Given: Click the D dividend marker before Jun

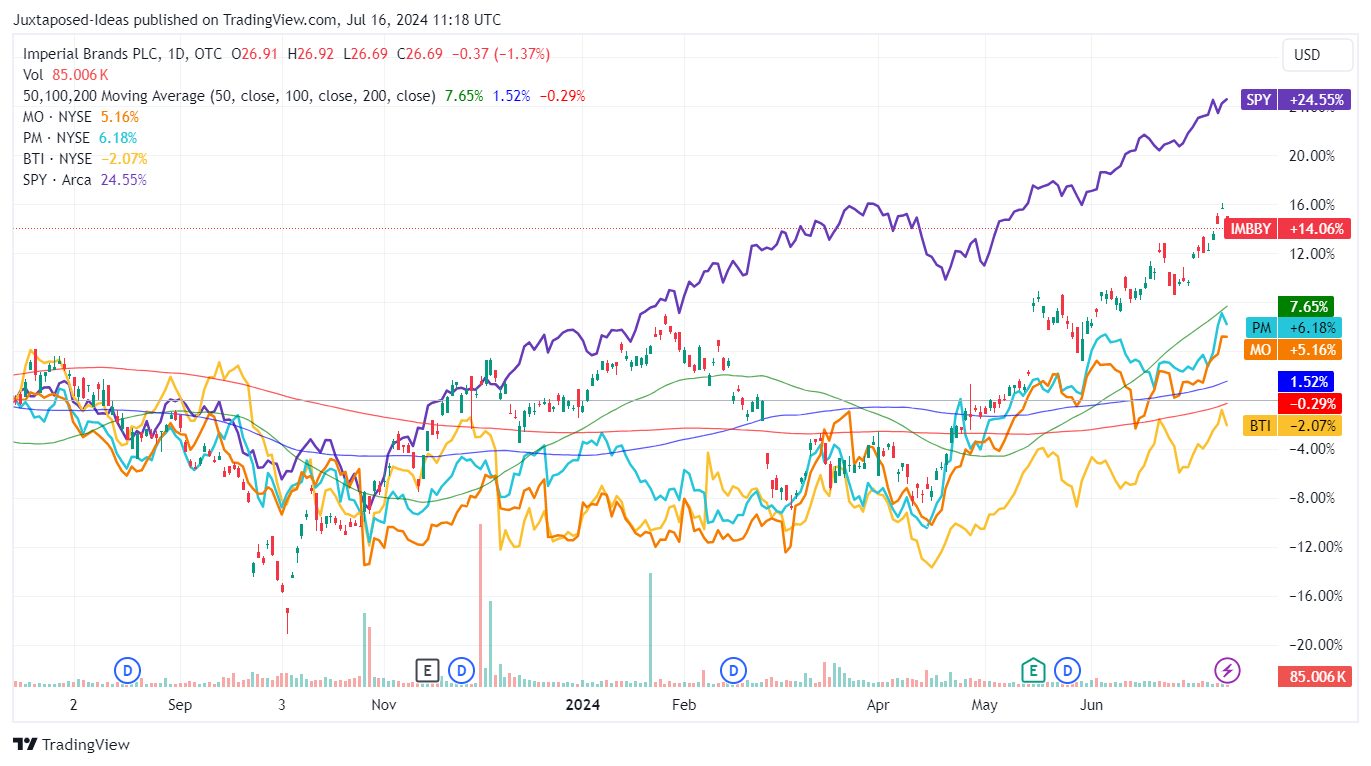Looking at the screenshot, I should (x=1068, y=669).
